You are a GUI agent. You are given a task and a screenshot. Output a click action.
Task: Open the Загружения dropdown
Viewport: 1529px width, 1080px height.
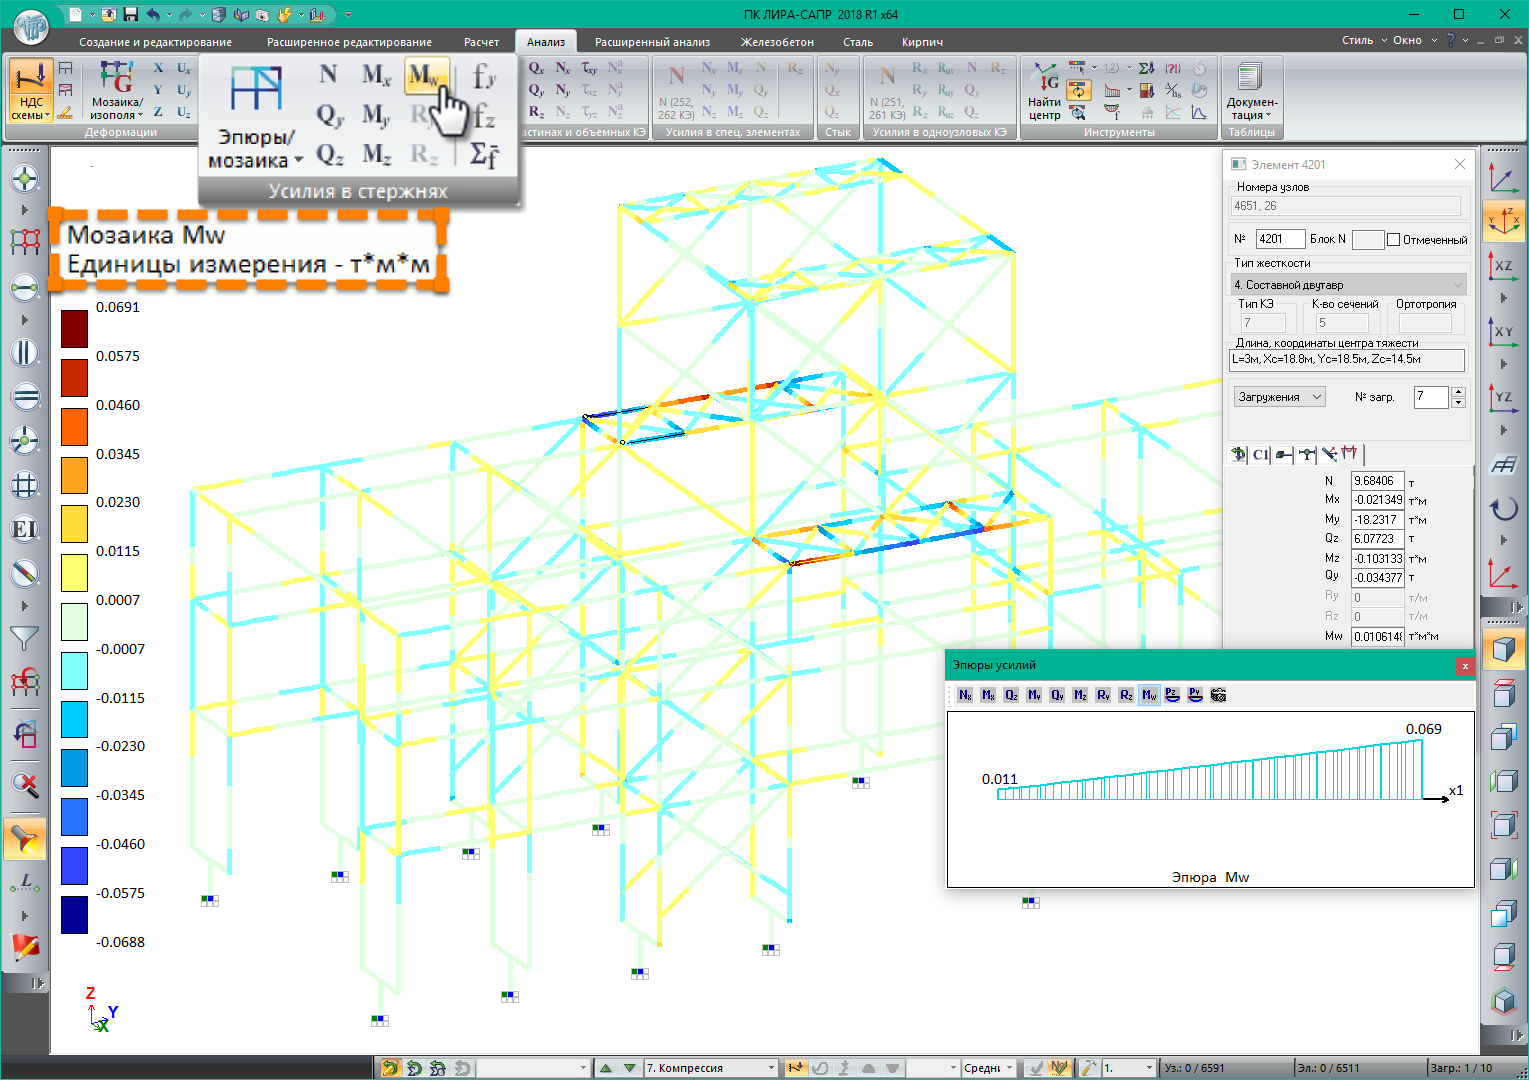1280,397
